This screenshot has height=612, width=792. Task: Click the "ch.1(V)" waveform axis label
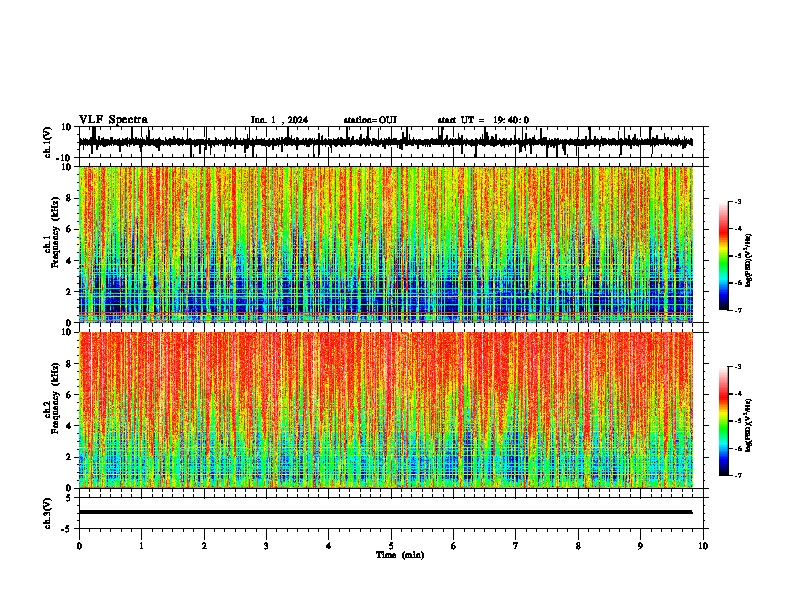48,142
